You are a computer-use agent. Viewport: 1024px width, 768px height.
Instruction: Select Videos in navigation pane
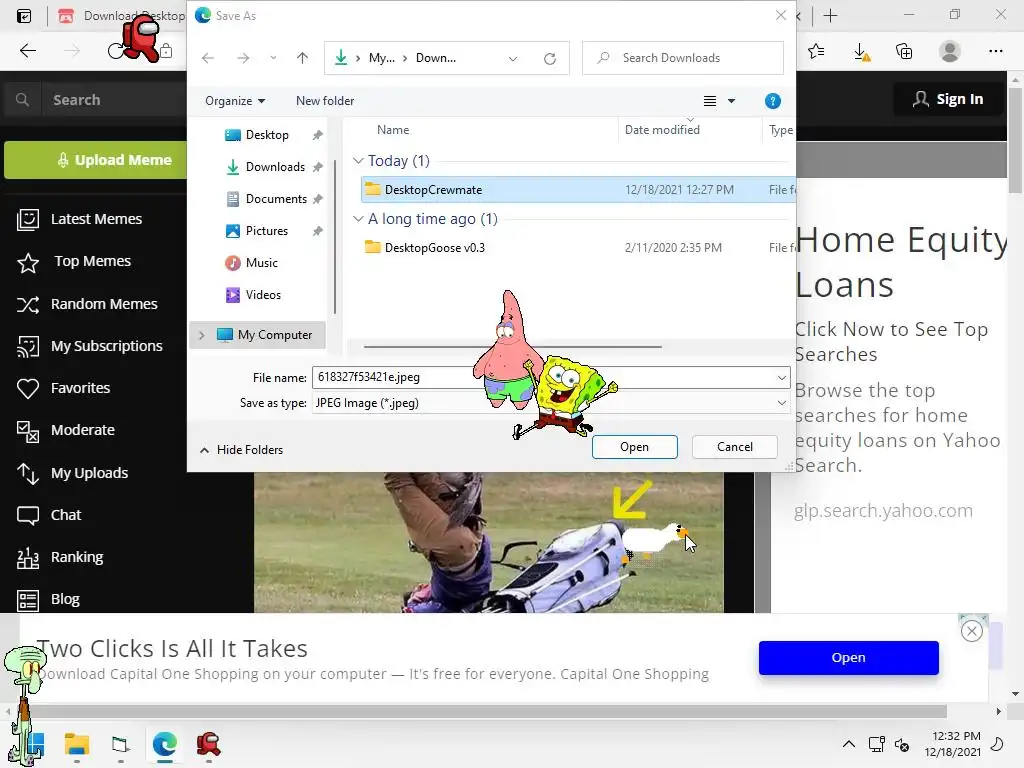coord(263,295)
